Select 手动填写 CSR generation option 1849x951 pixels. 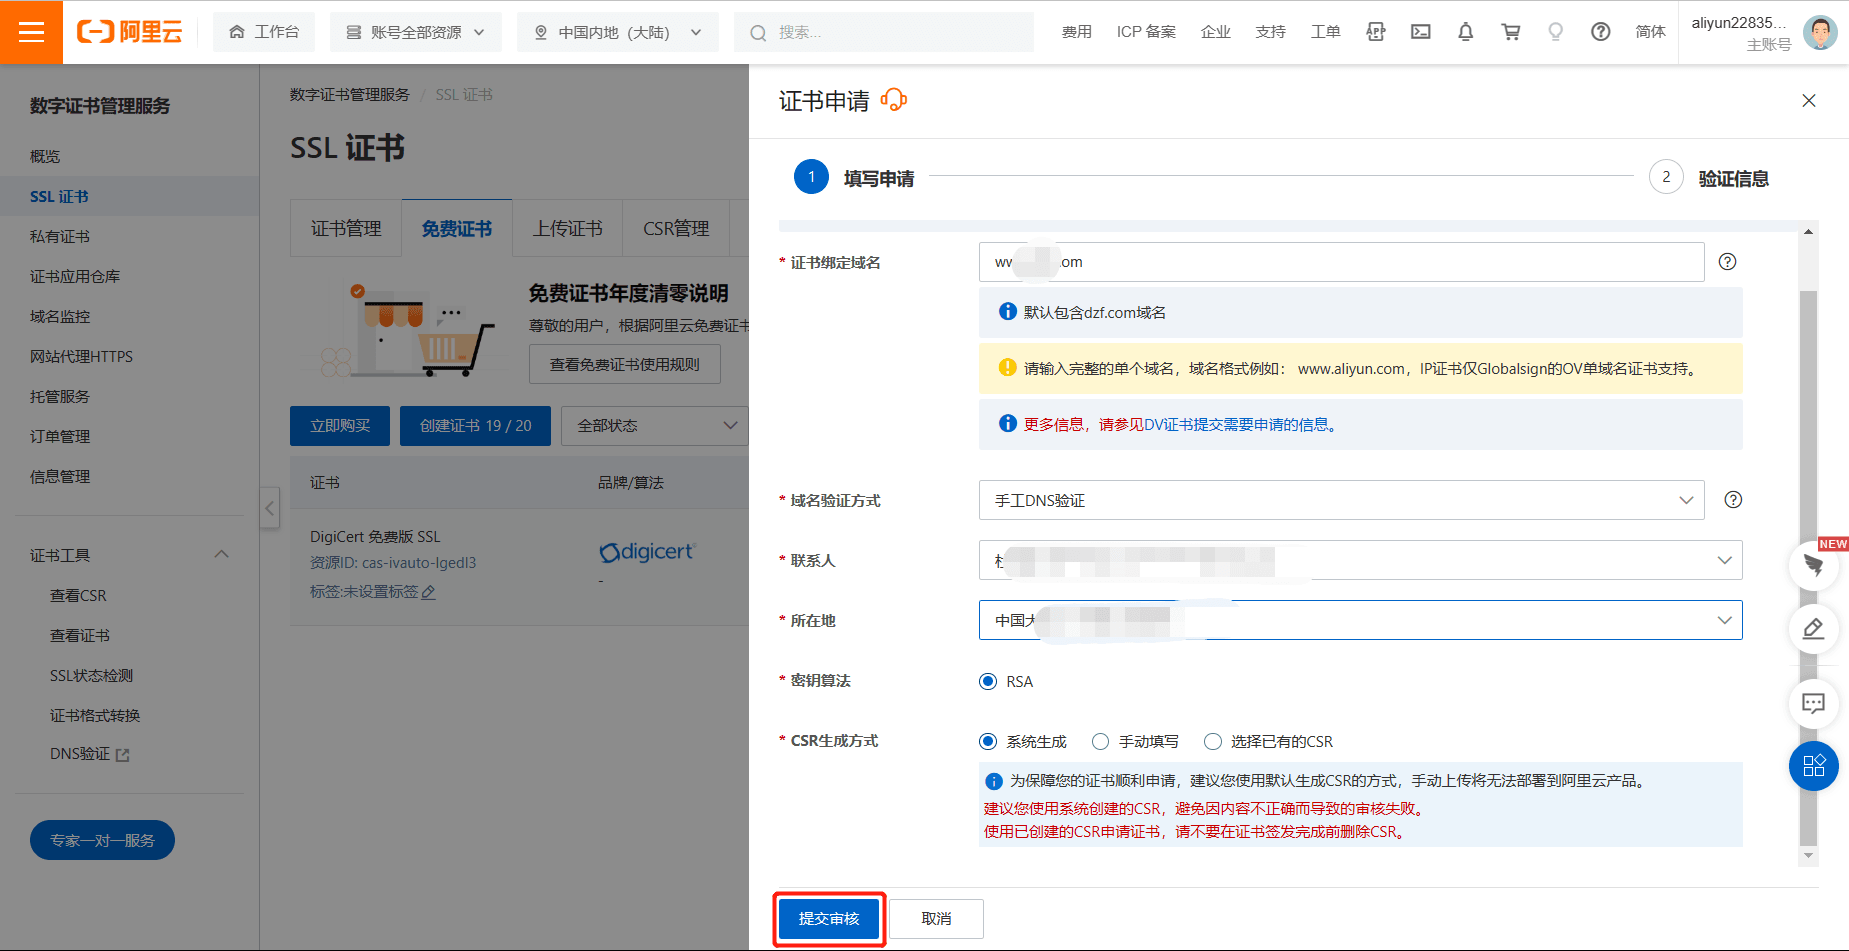tap(1101, 742)
